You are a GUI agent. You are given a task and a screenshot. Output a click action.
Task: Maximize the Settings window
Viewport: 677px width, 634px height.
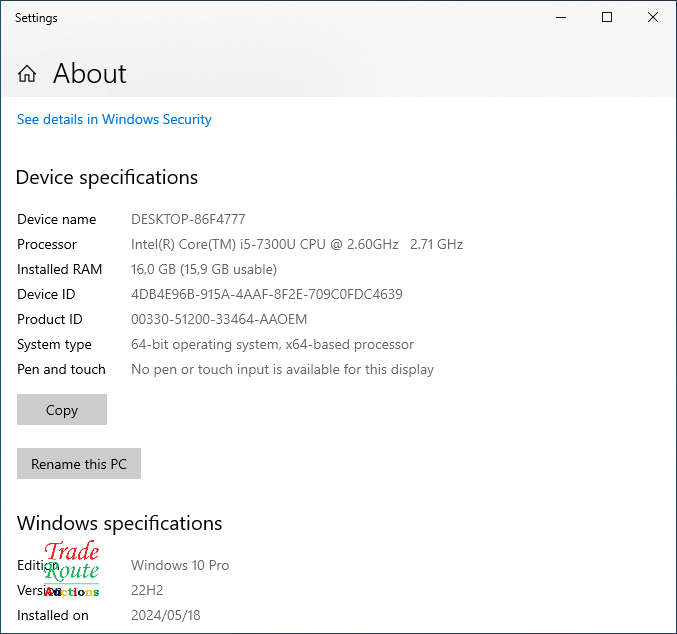pyautogui.click(x=607, y=17)
